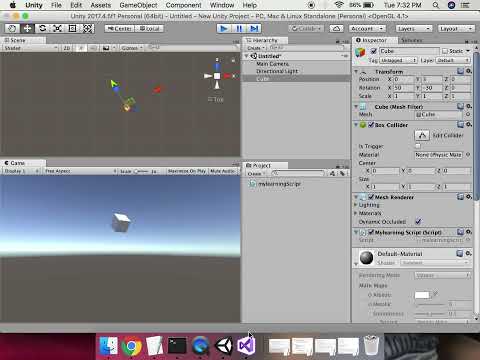This screenshot has height=360, width=480.
Task: Select the Move tool in toolbar
Action: [x=27, y=29]
